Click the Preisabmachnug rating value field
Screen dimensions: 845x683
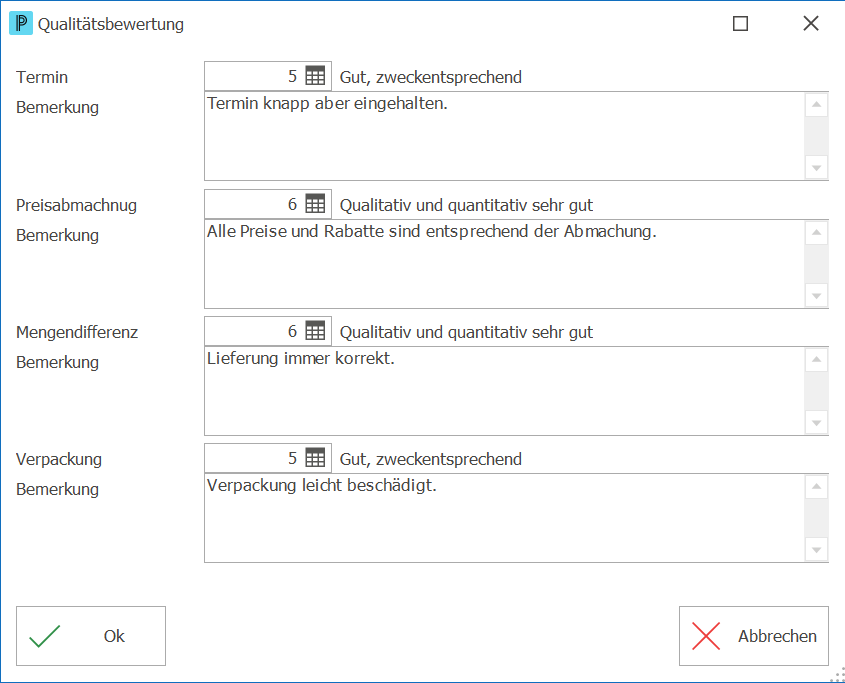click(x=268, y=204)
